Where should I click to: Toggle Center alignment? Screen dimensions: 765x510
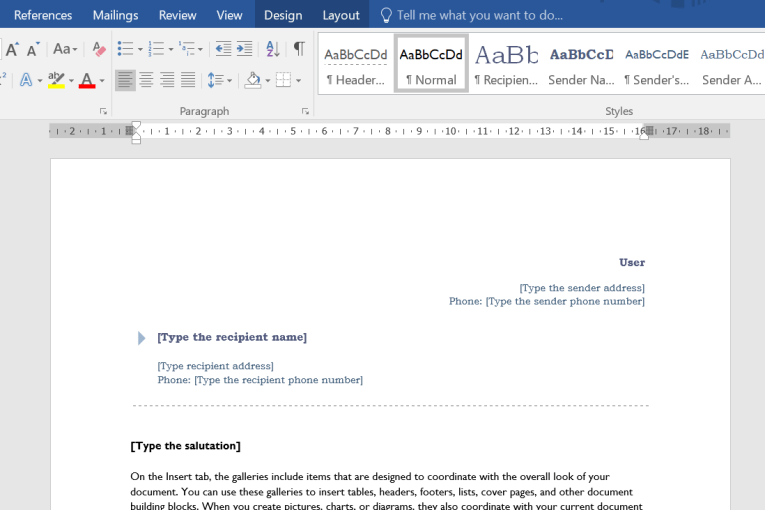click(146, 80)
